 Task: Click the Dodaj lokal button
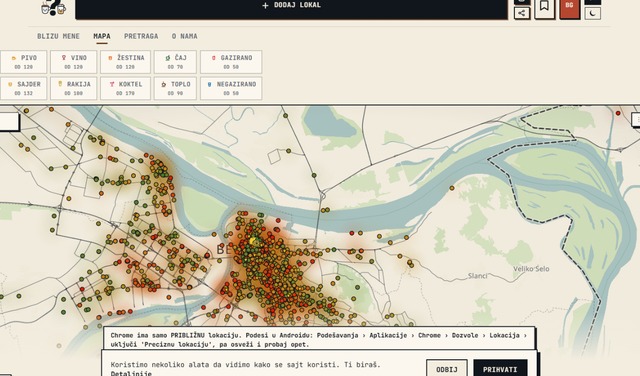291,9
